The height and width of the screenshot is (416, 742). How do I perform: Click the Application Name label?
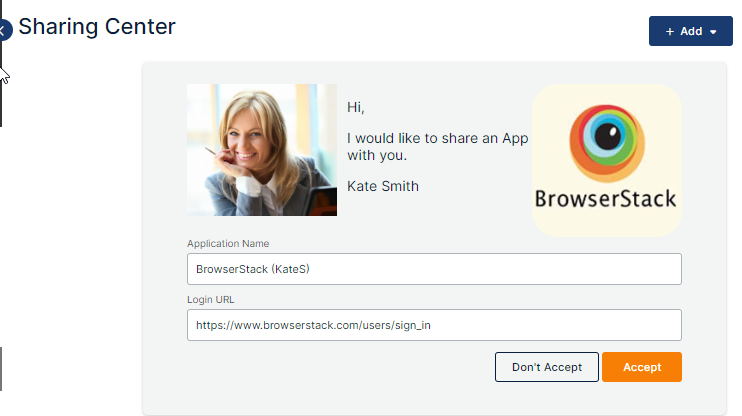click(x=228, y=243)
